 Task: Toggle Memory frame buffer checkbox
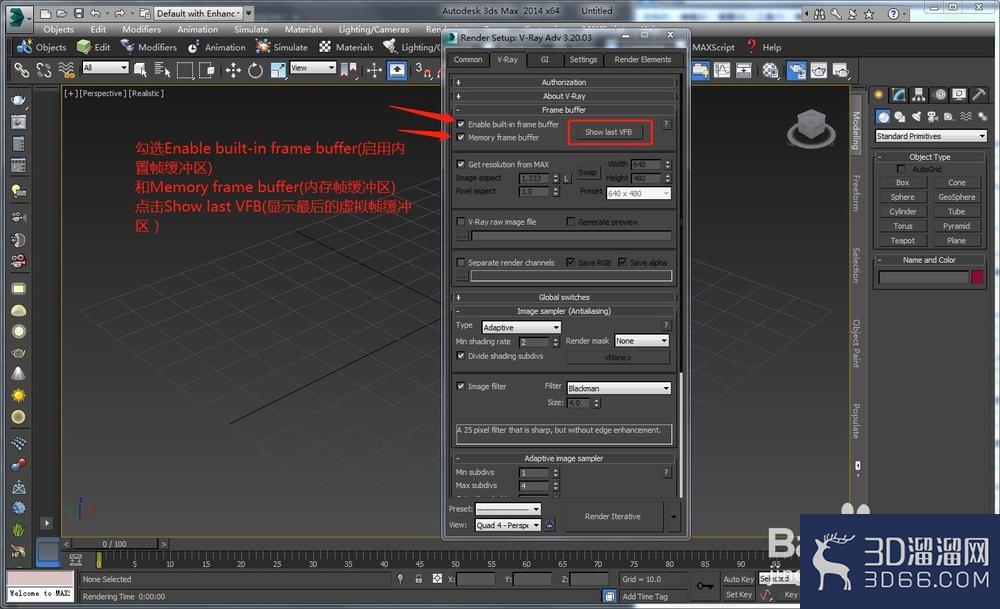(461, 138)
